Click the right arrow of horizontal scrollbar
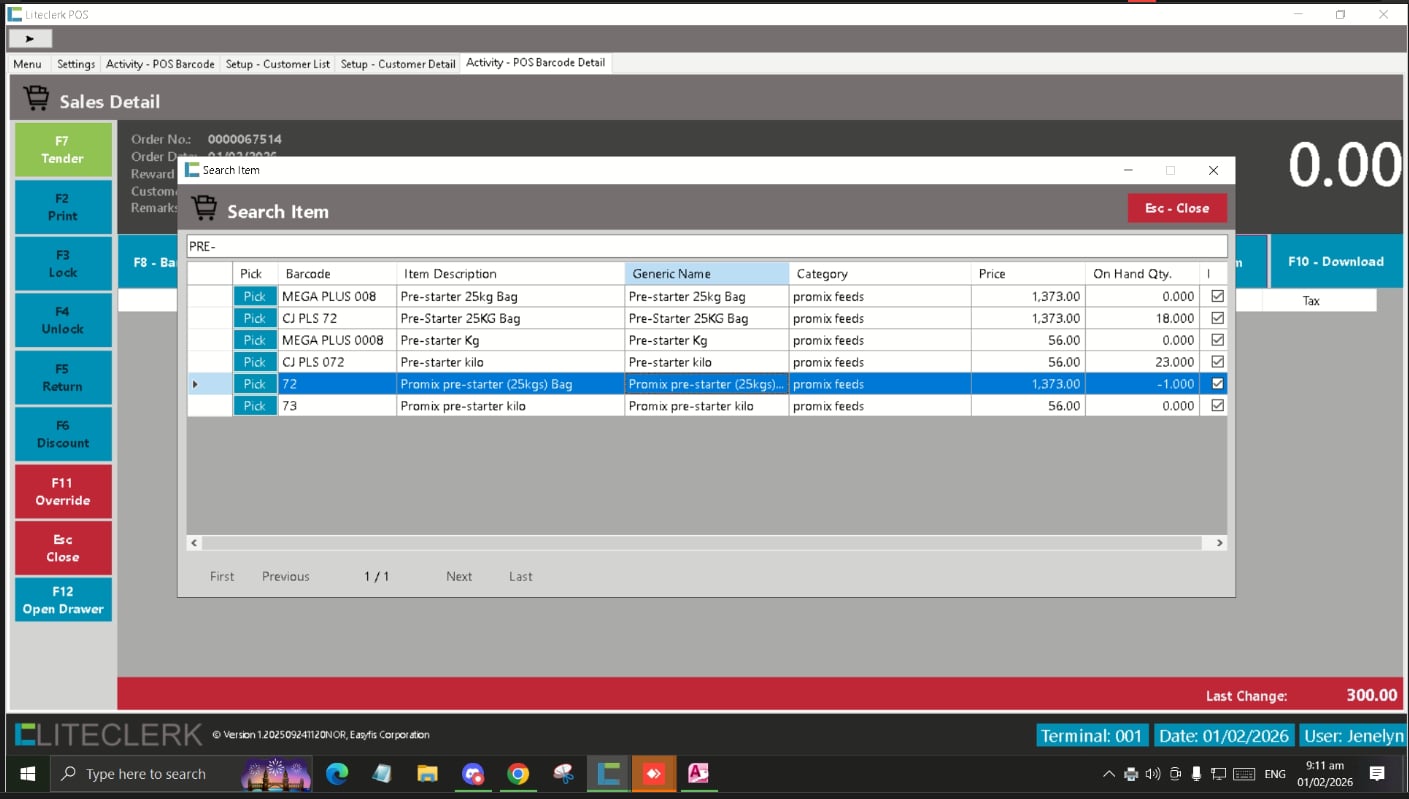 [x=1218, y=543]
